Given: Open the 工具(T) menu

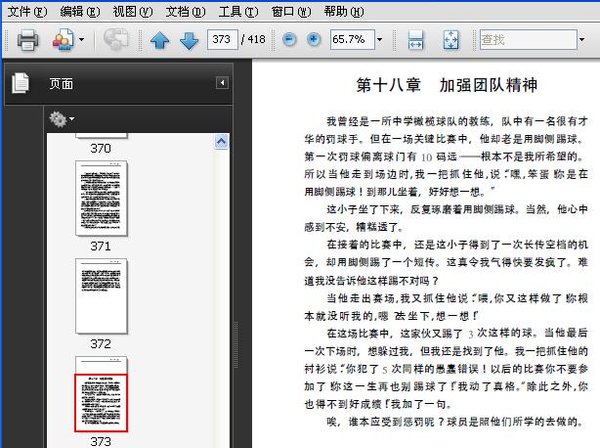Looking at the screenshot, I should point(238,12).
